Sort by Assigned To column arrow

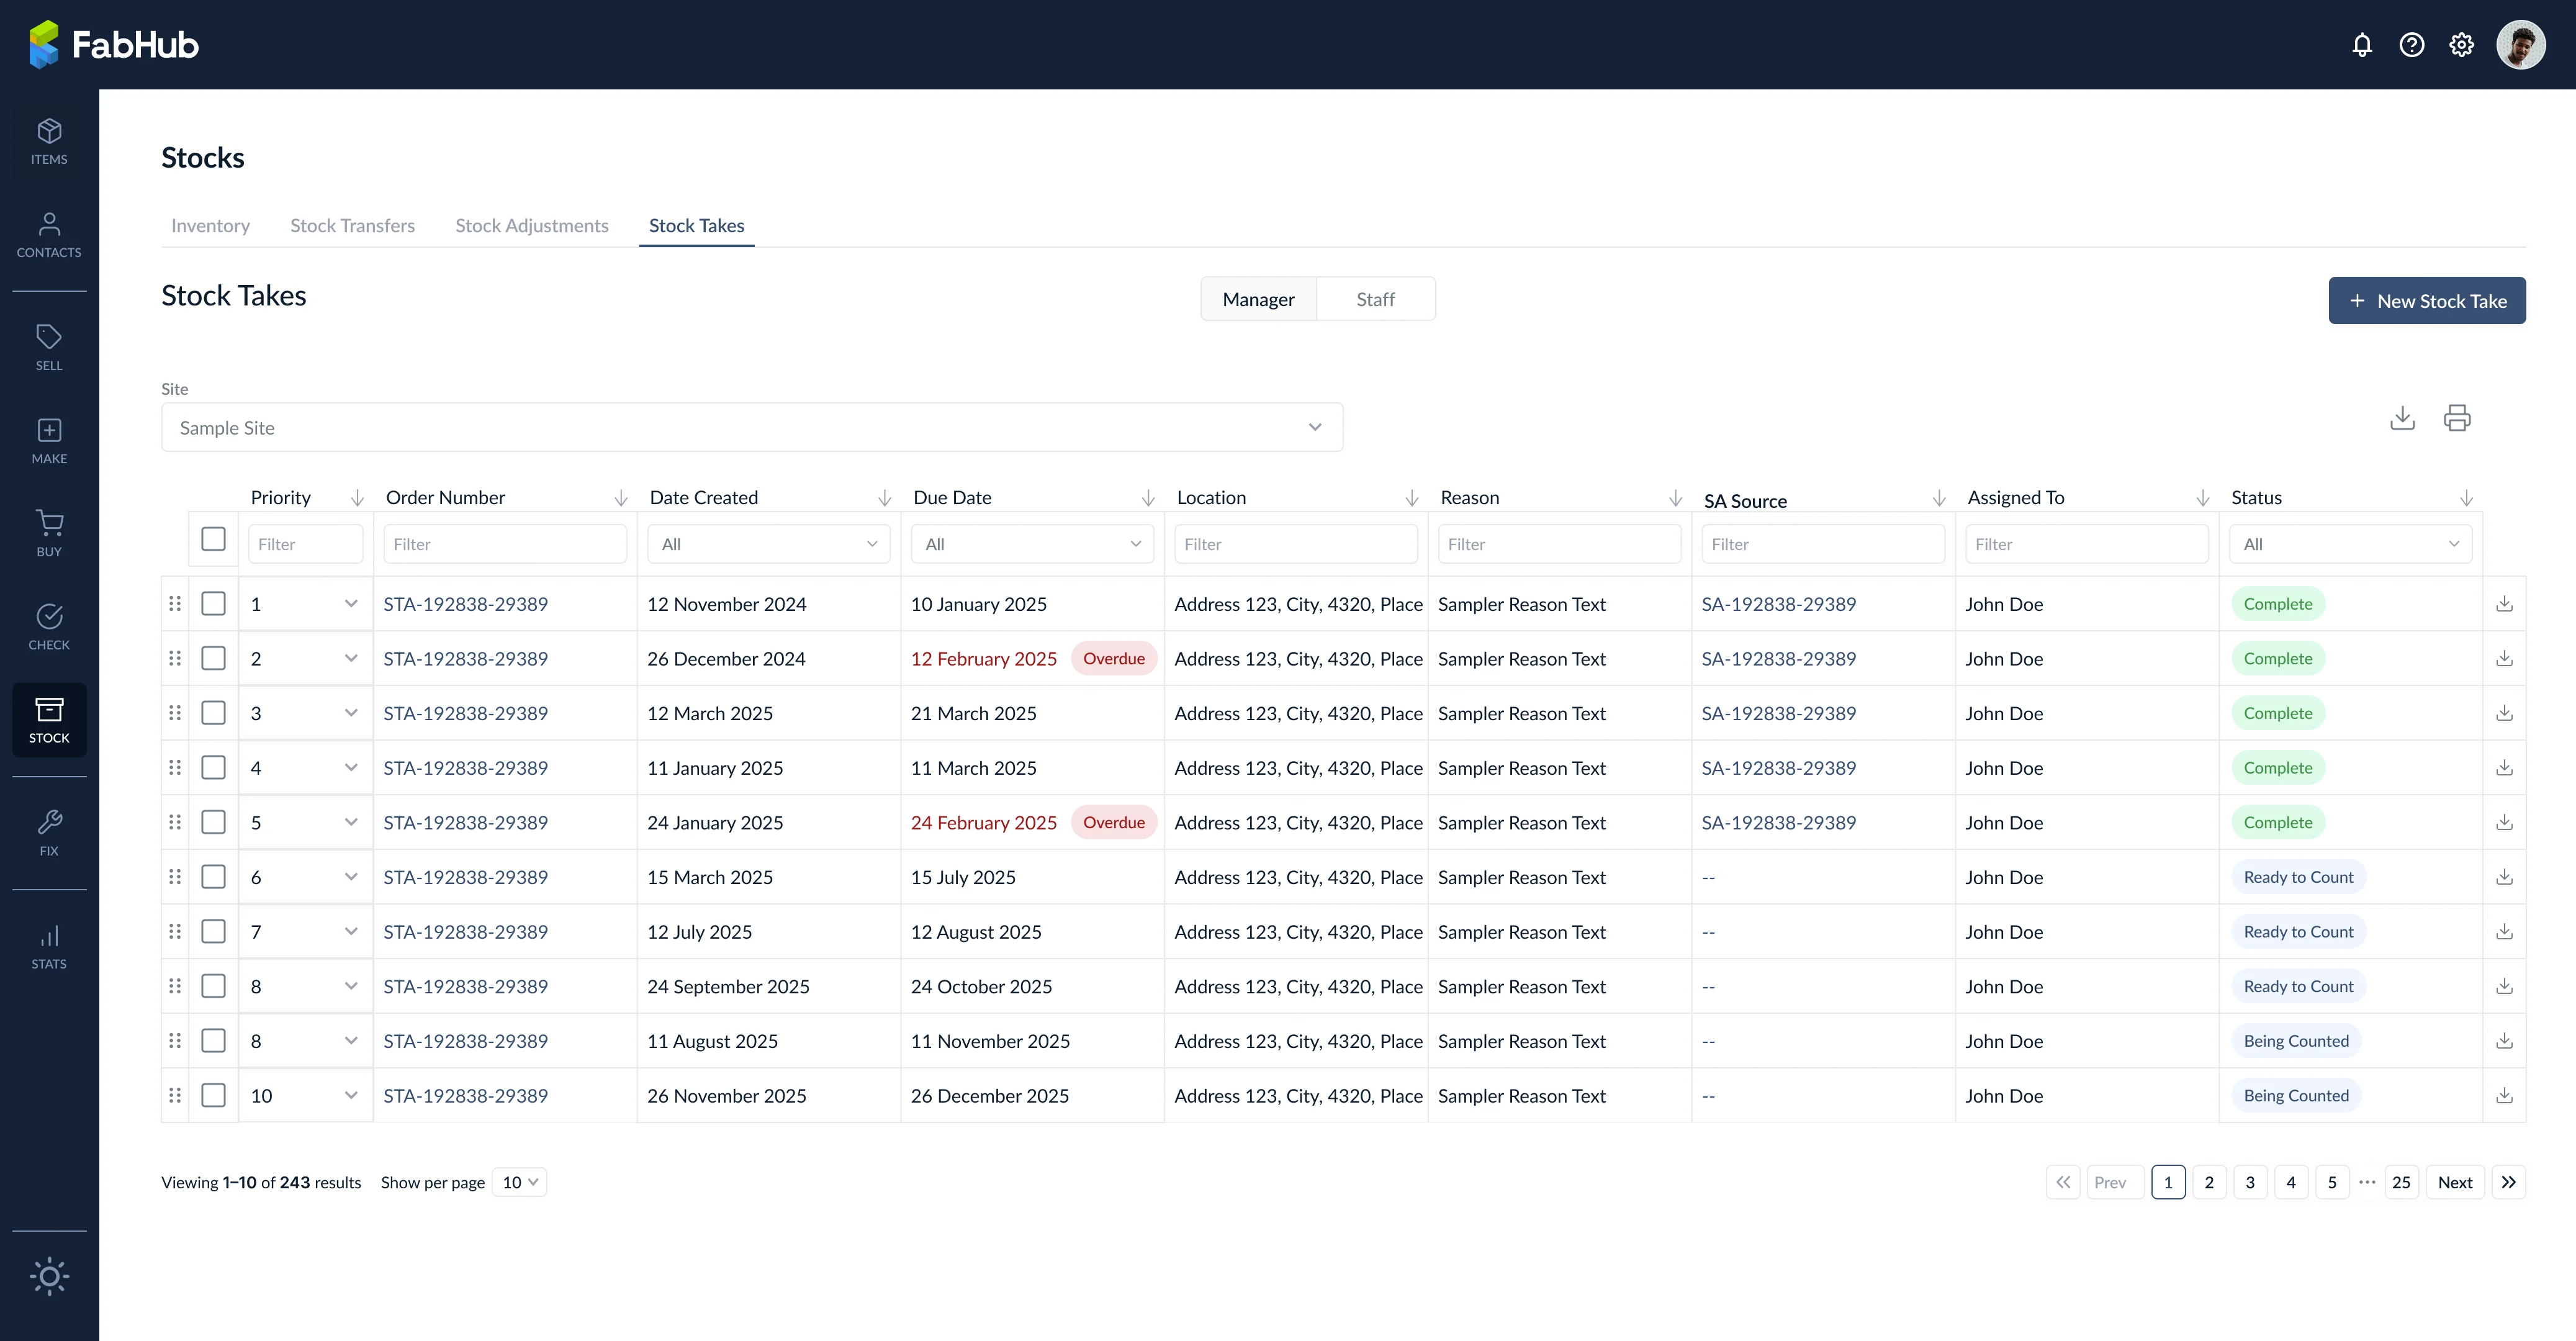click(x=2202, y=498)
